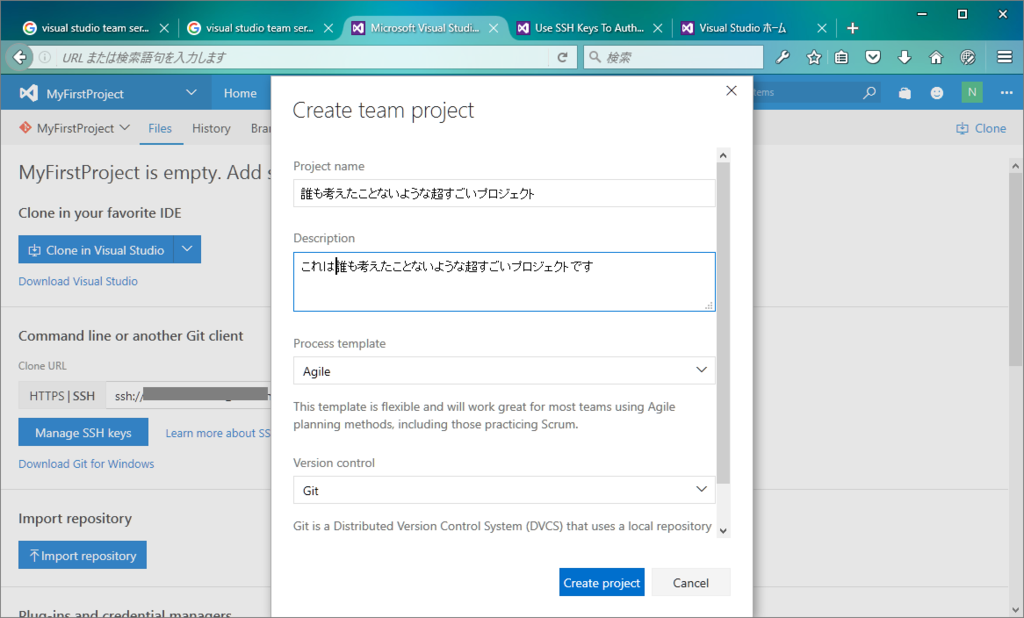
Task: Click the Visual Studio logo beside MyFirstProject
Action: (28, 93)
